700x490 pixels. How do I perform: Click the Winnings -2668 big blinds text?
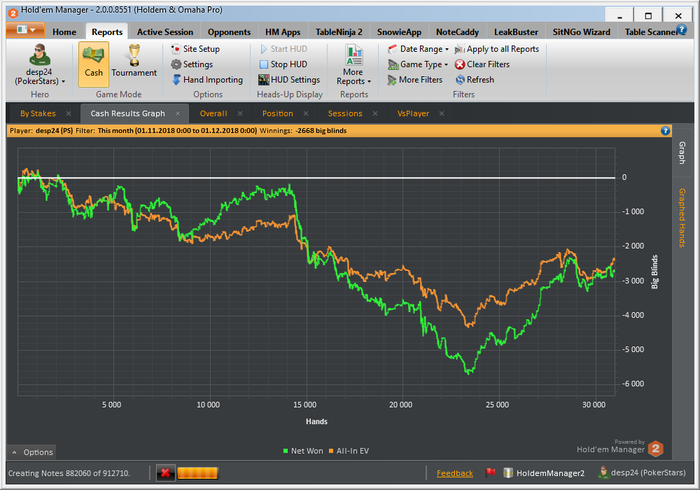click(303, 131)
